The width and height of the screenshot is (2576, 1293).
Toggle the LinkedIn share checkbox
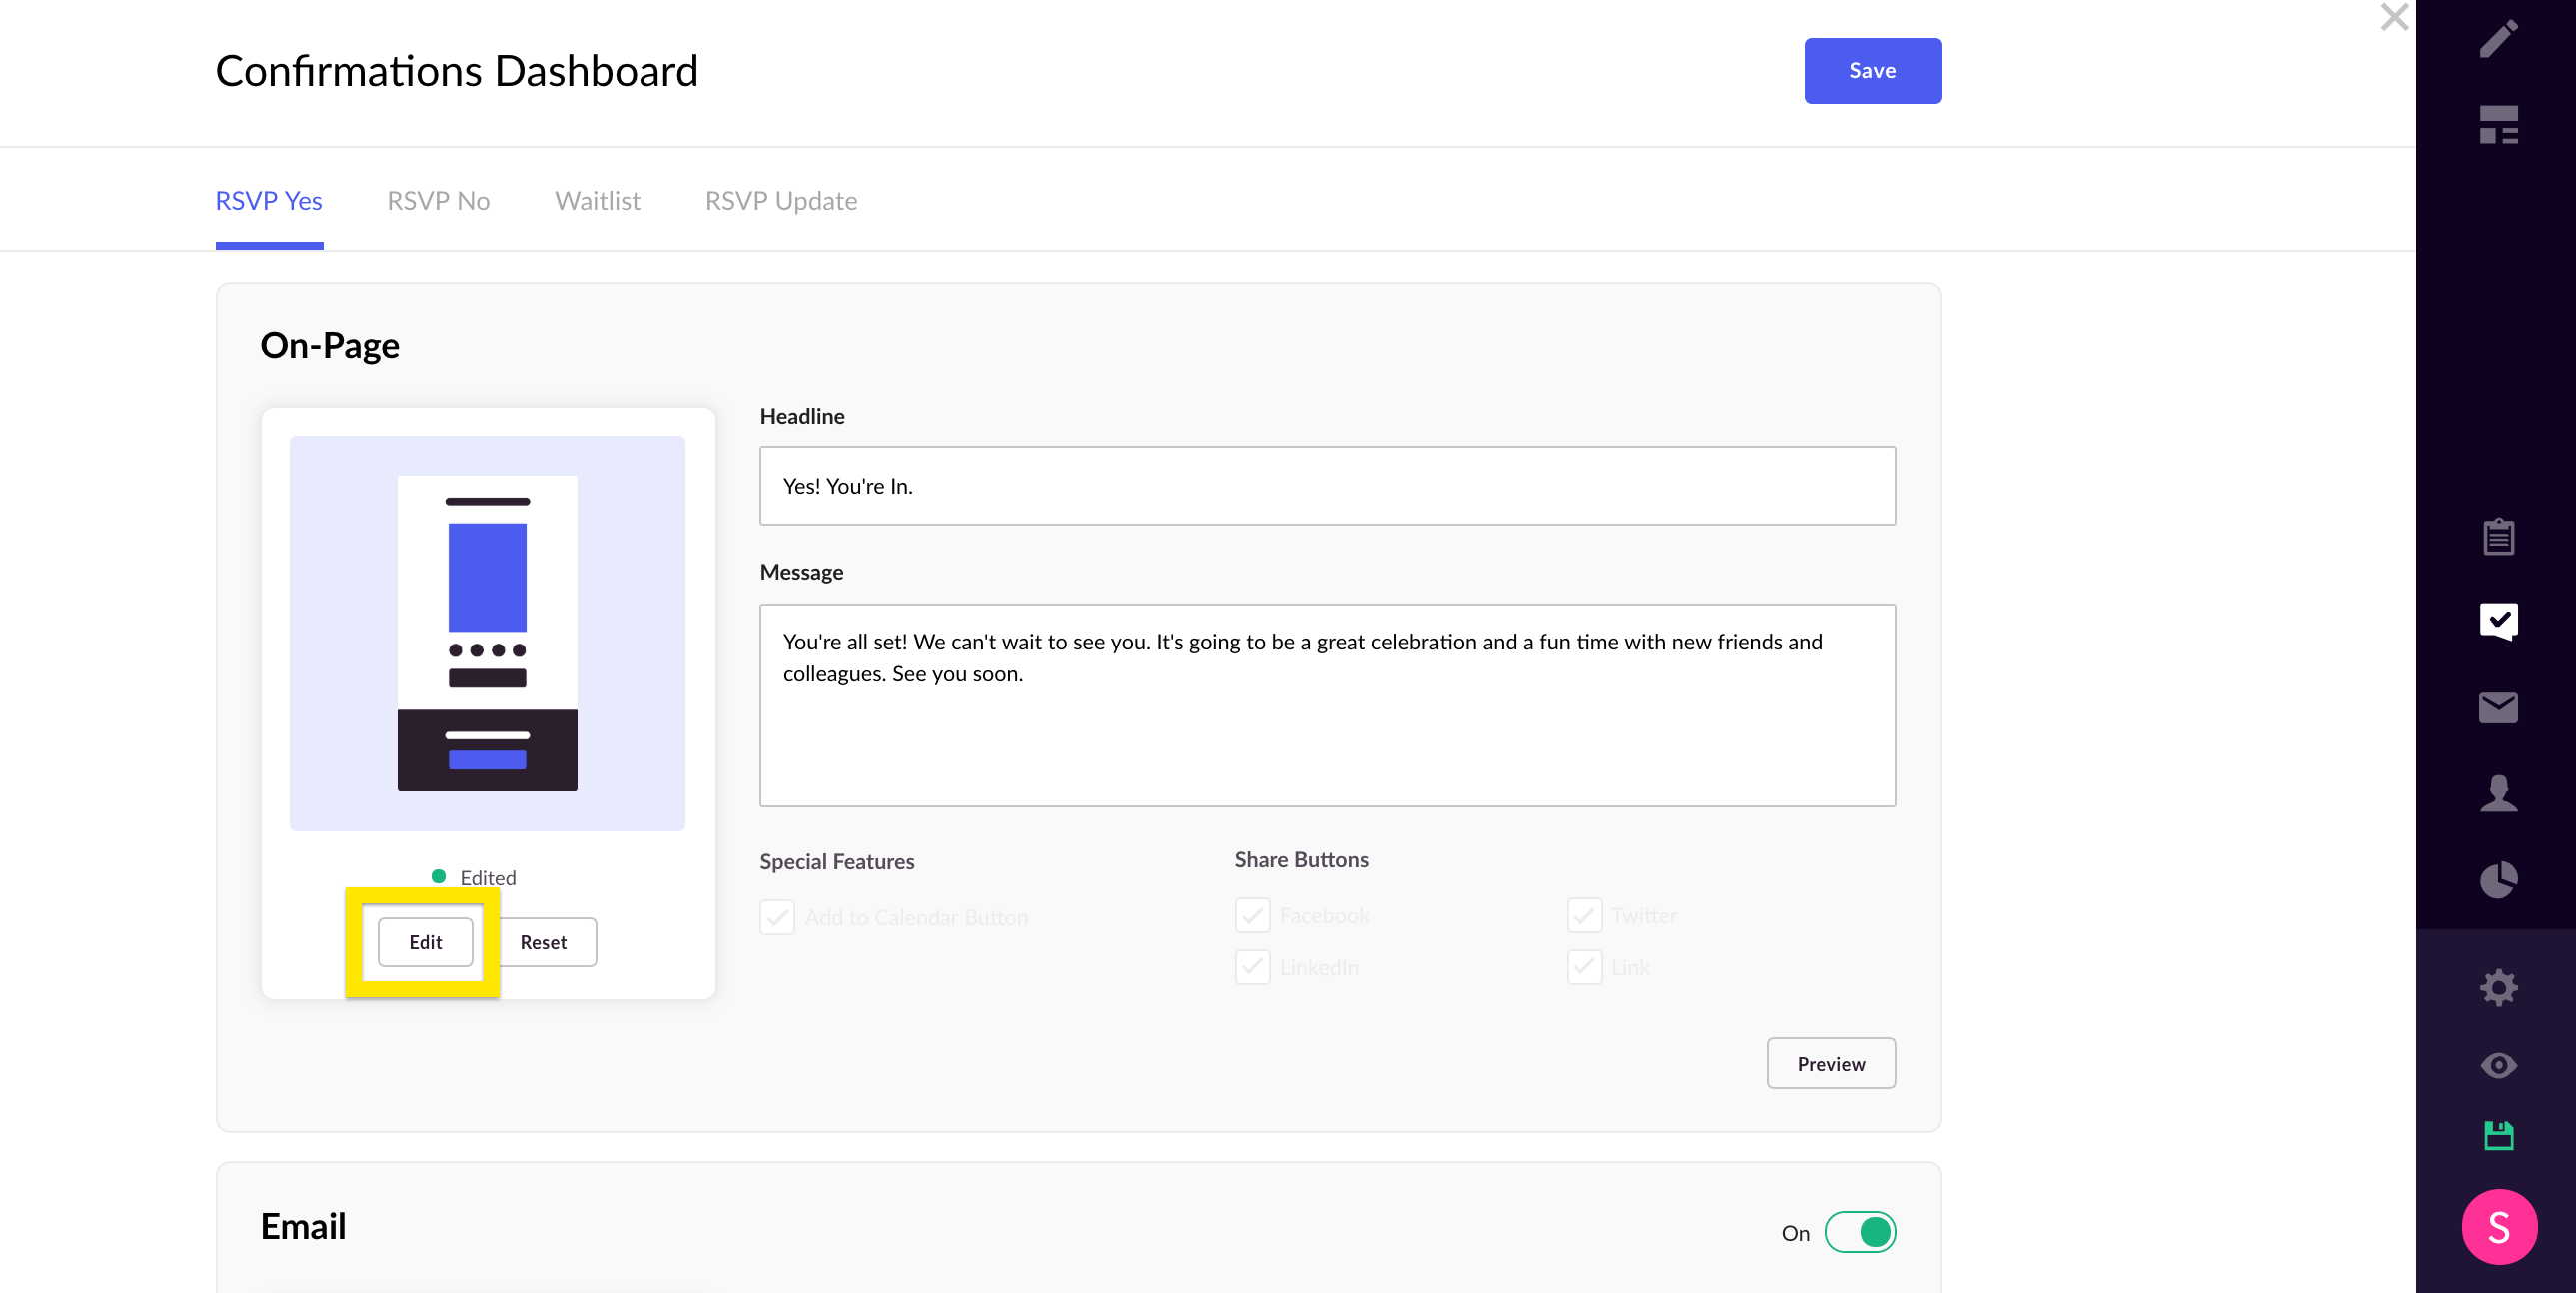[1252, 967]
